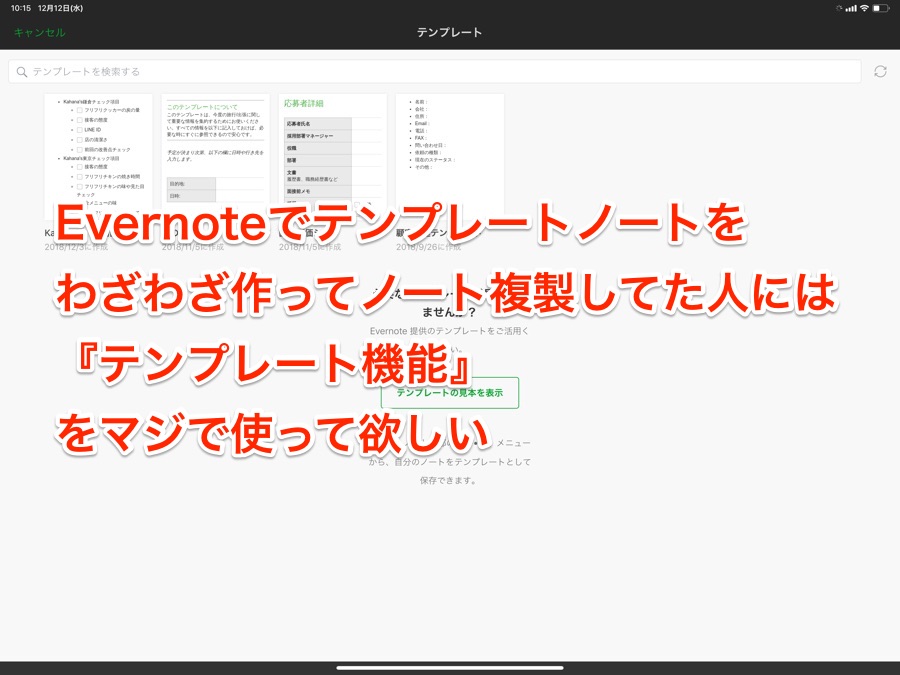Tap the cellular signal icon

[x=851, y=8]
